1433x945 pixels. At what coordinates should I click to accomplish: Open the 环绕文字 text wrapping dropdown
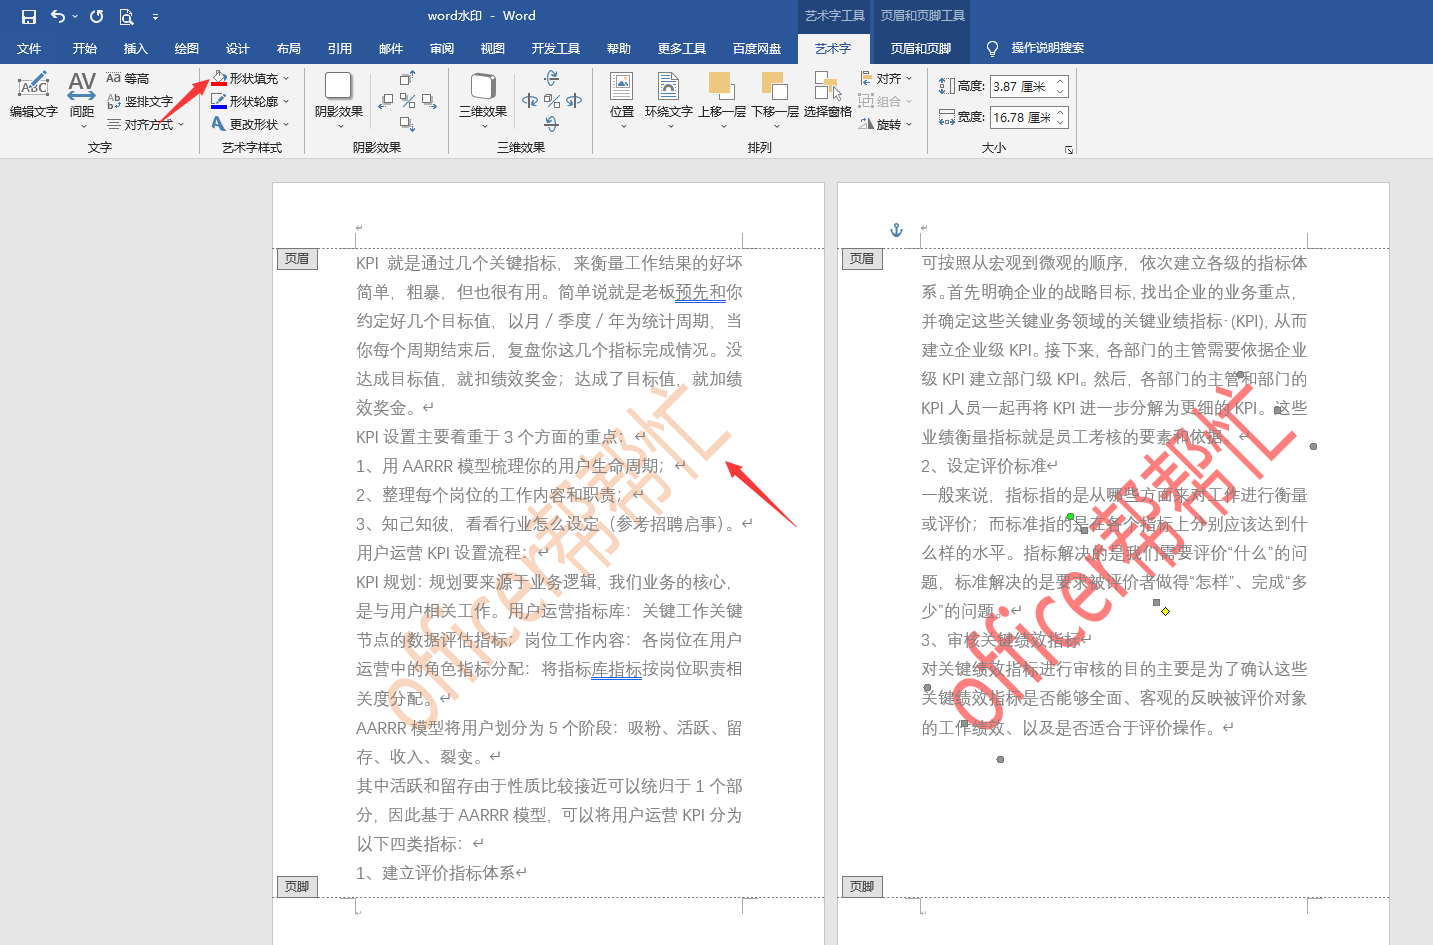click(x=668, y=97)
